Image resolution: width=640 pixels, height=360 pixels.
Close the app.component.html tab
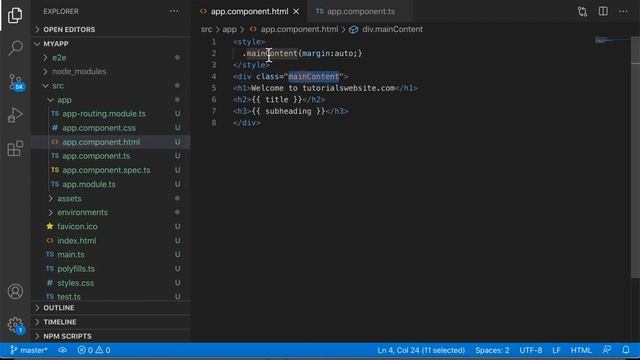(296, 11)
